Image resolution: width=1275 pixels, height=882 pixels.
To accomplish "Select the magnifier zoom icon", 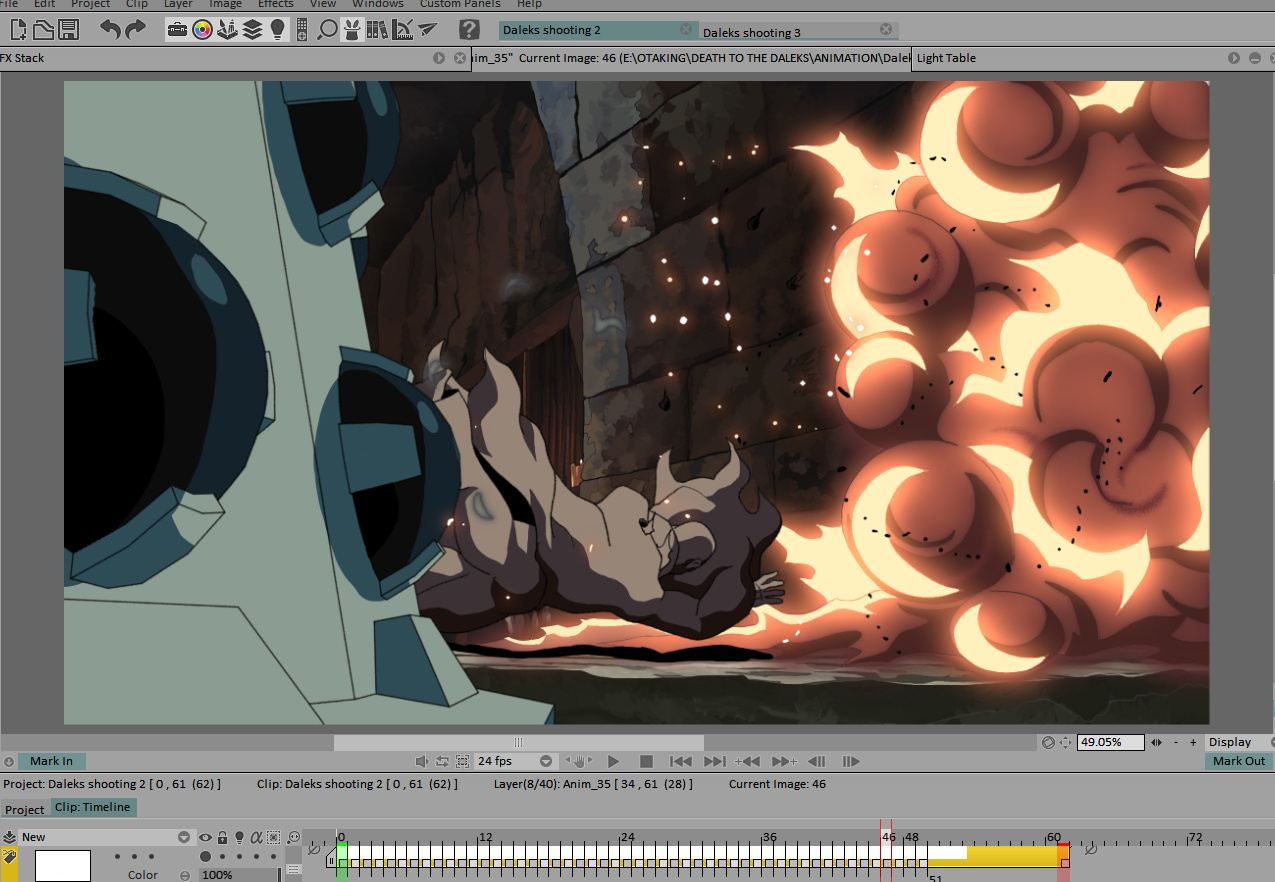I will (x=328, y=30).
